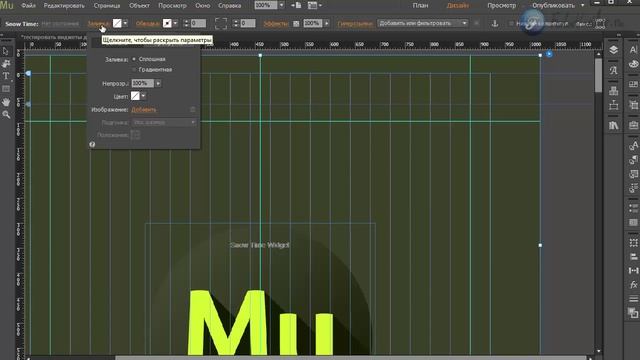Open the Layers panel icon
640x360 pixels.
tap(613, 50)
